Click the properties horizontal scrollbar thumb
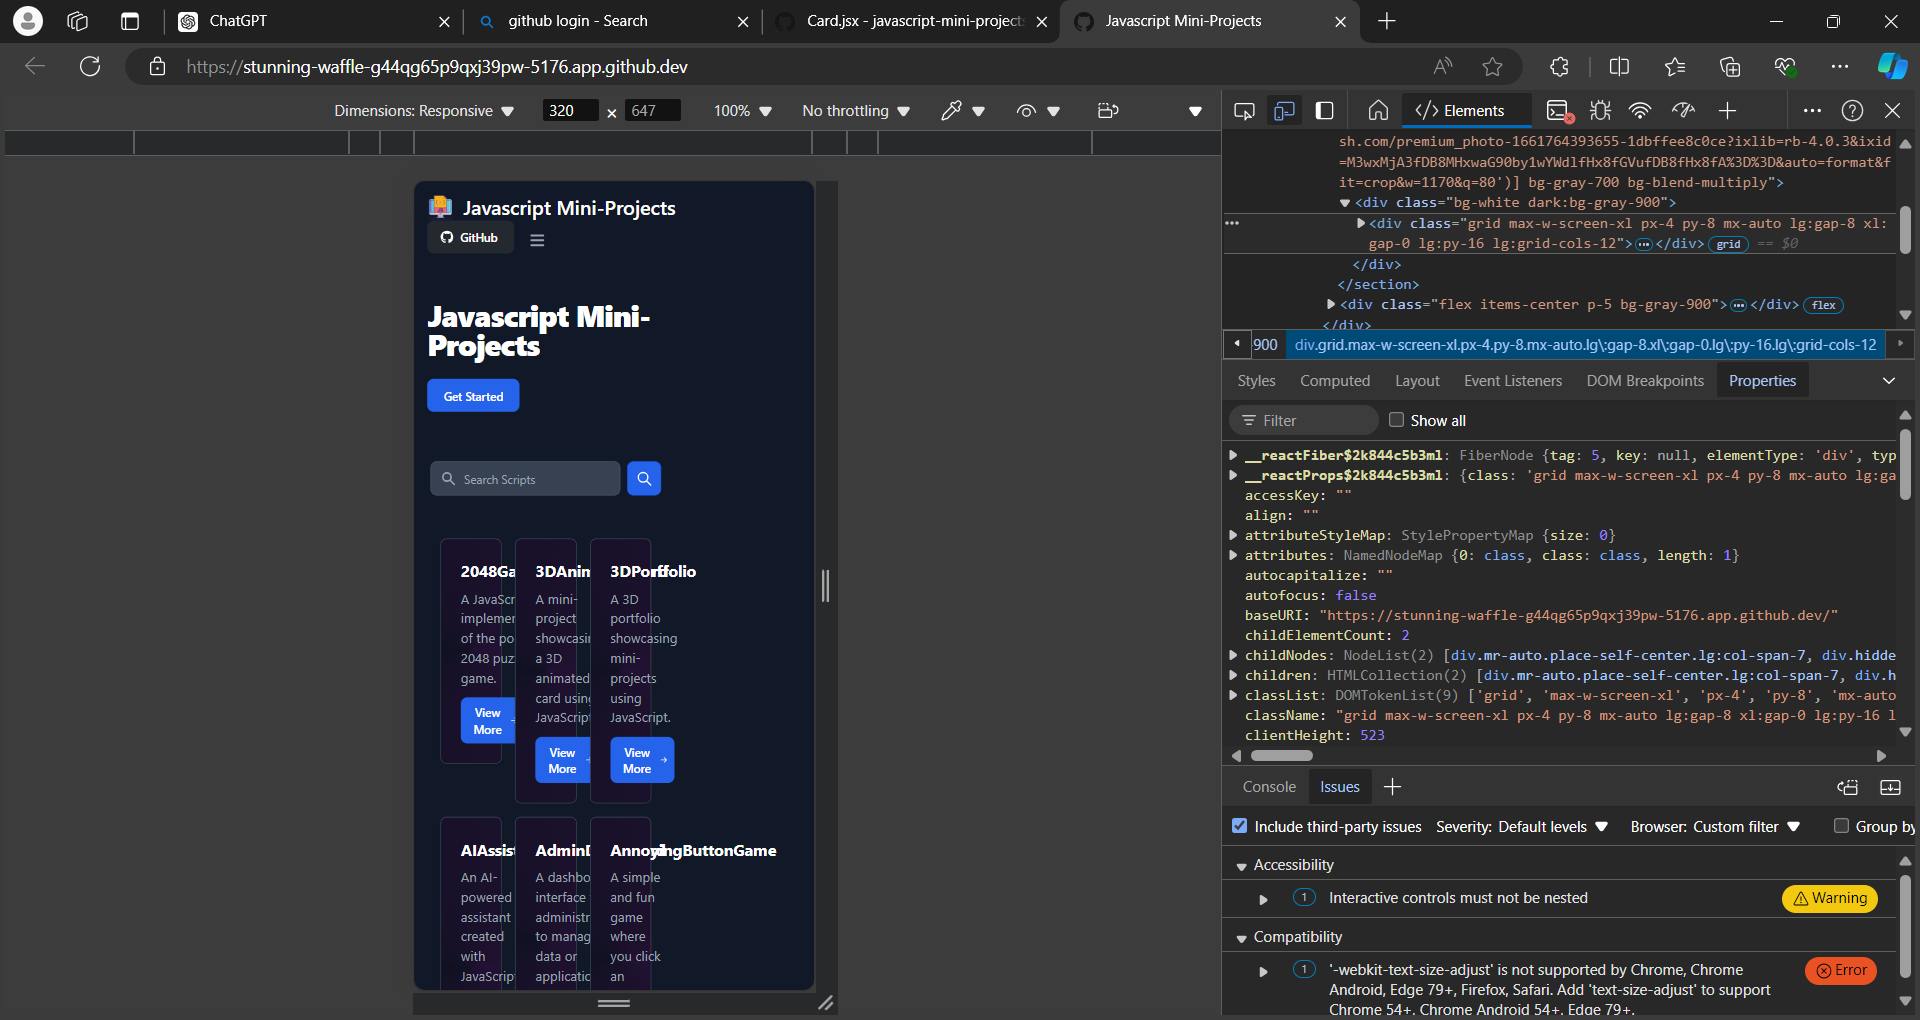This screenshot has width=1920, height=1020. (1281, 756)
